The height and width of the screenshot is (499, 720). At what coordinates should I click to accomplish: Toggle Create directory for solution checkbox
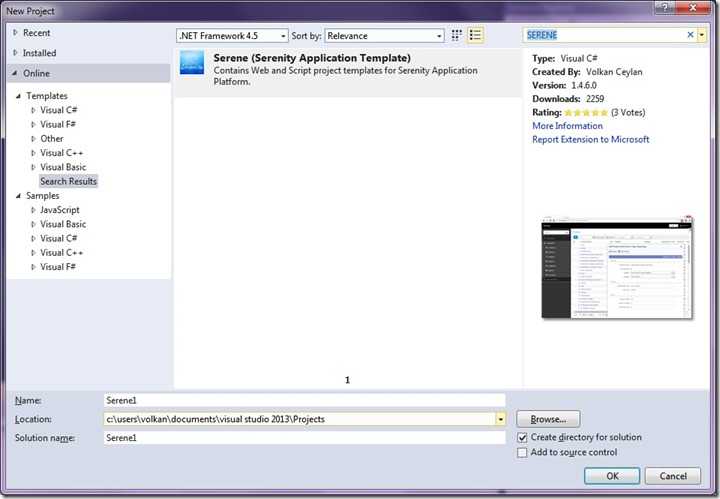522,437
